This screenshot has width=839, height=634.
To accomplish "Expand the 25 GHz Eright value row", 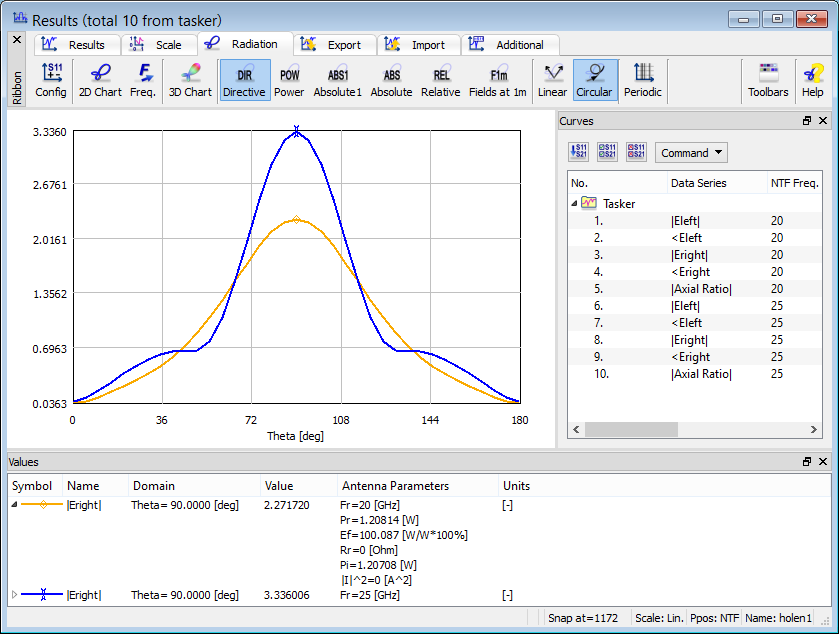I will [x=14, y=595].
